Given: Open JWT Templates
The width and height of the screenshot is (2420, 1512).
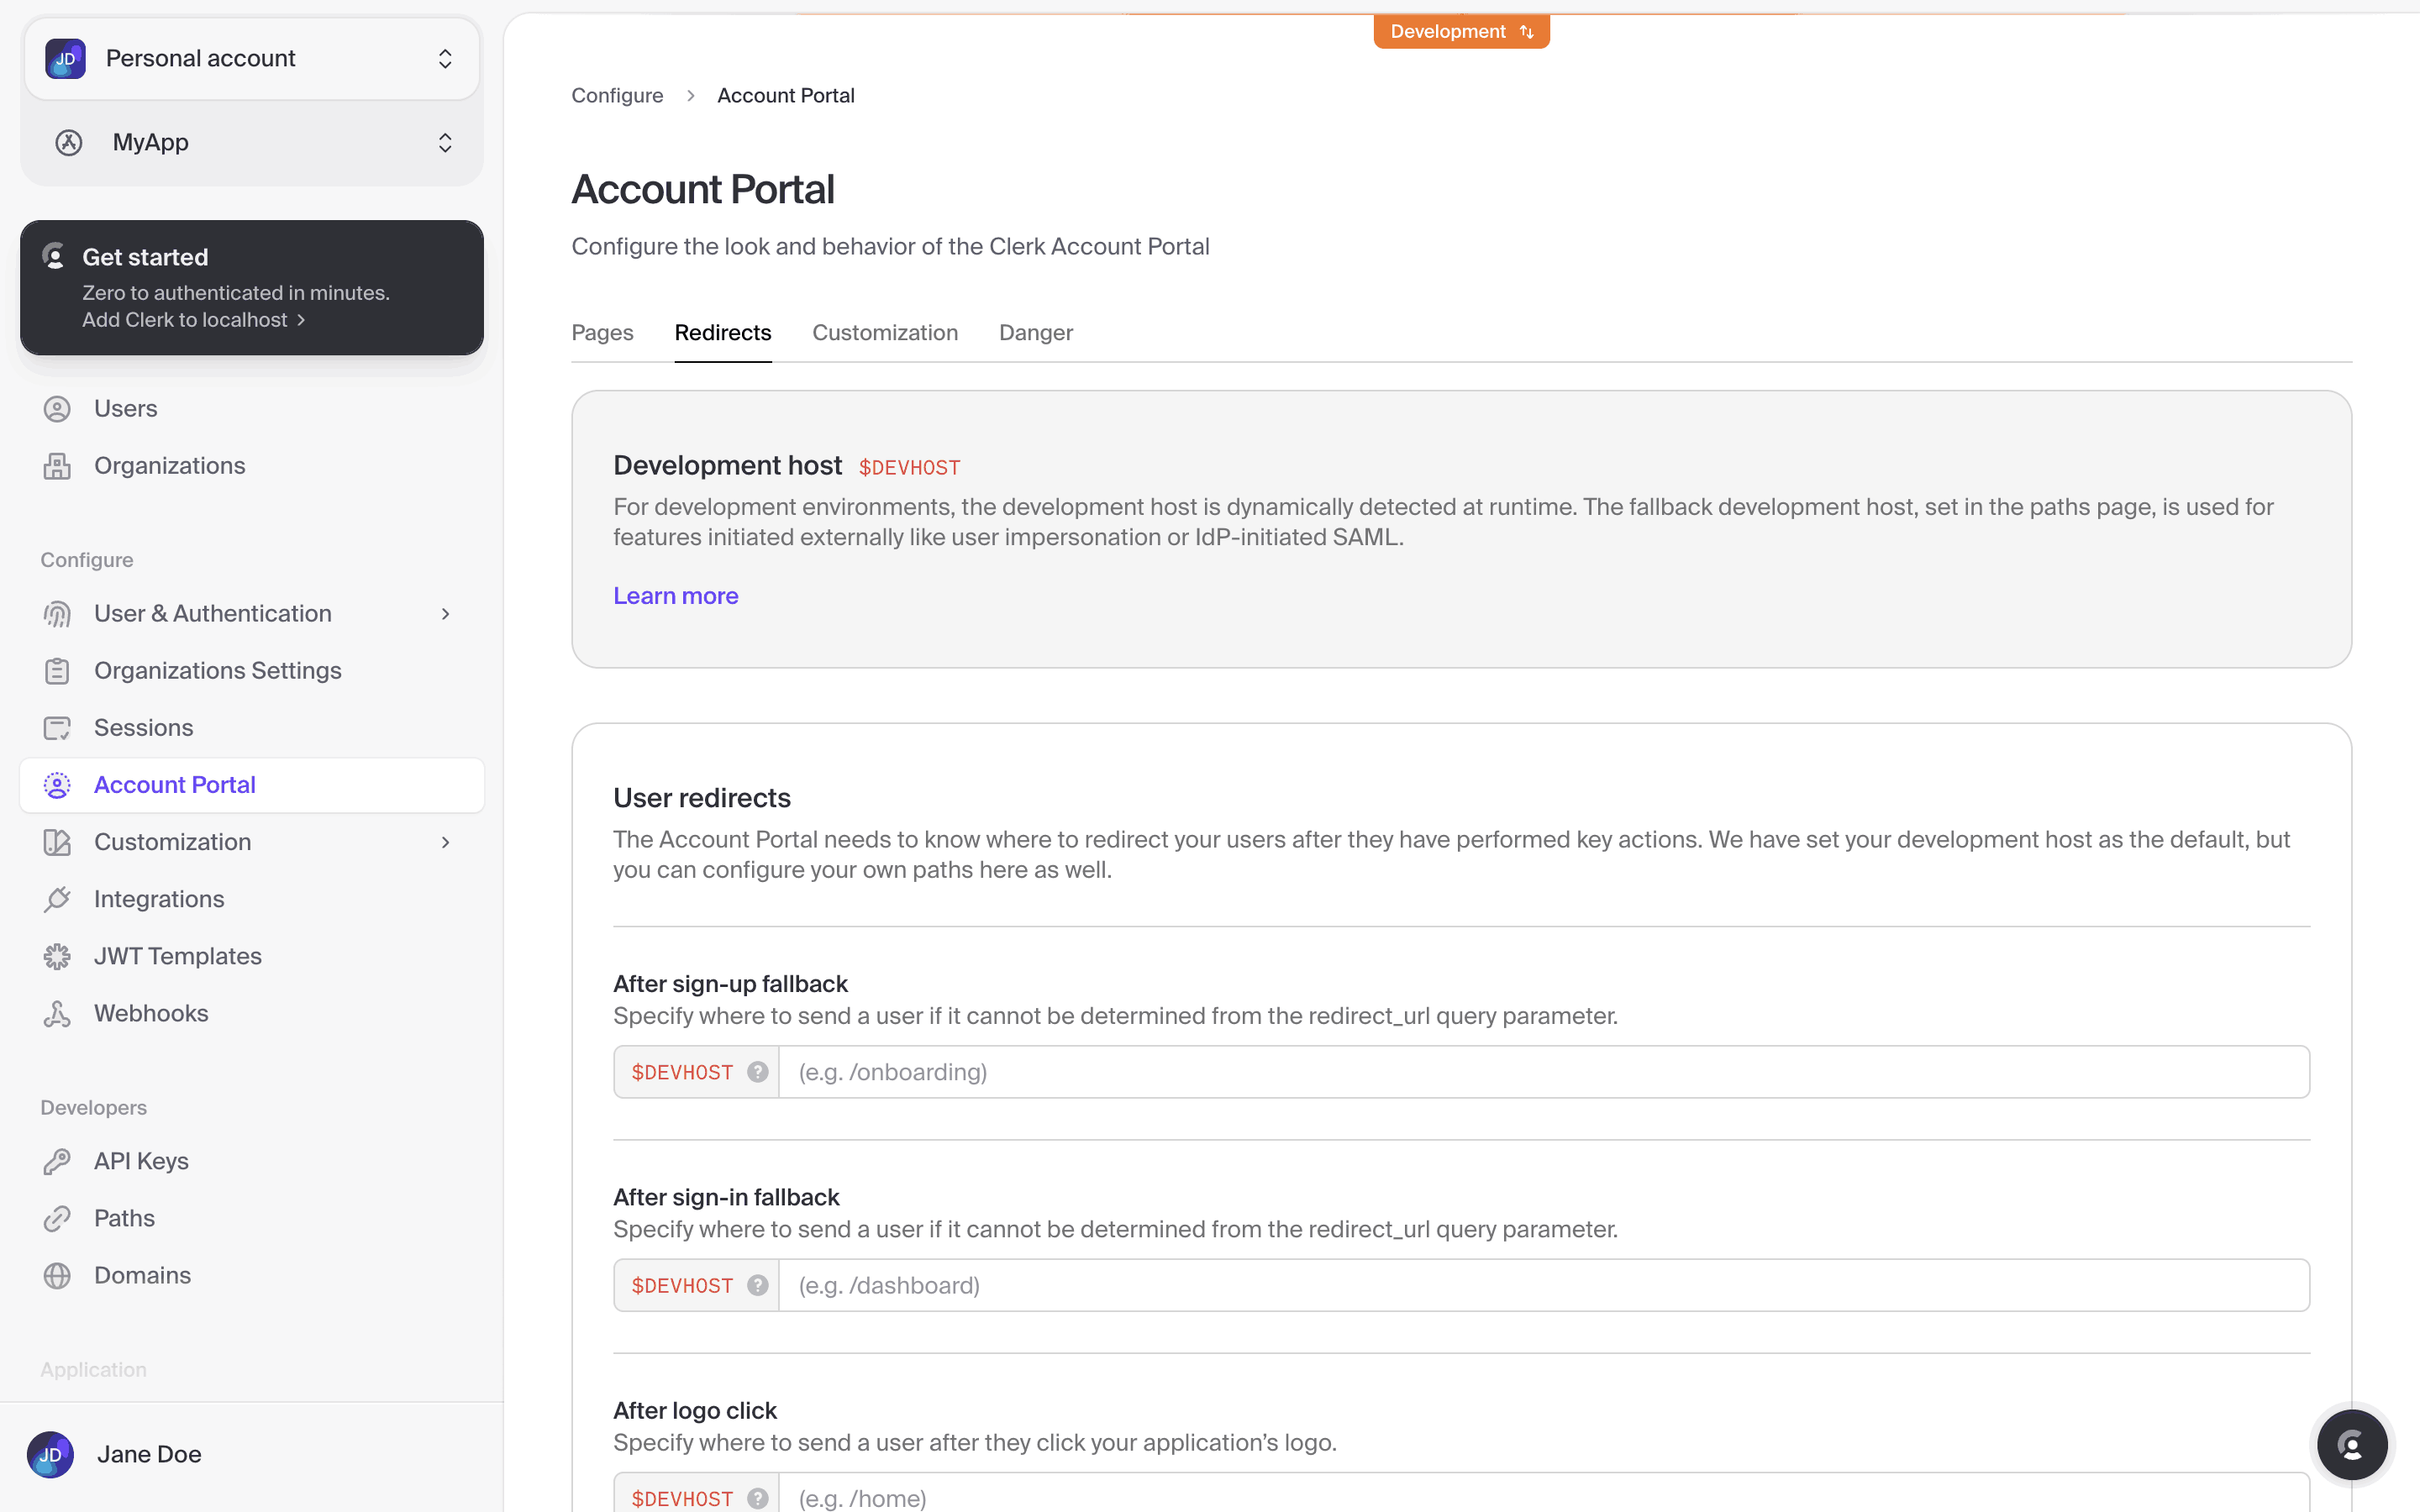Looking at the screenshot, I should tap(177, 955).
